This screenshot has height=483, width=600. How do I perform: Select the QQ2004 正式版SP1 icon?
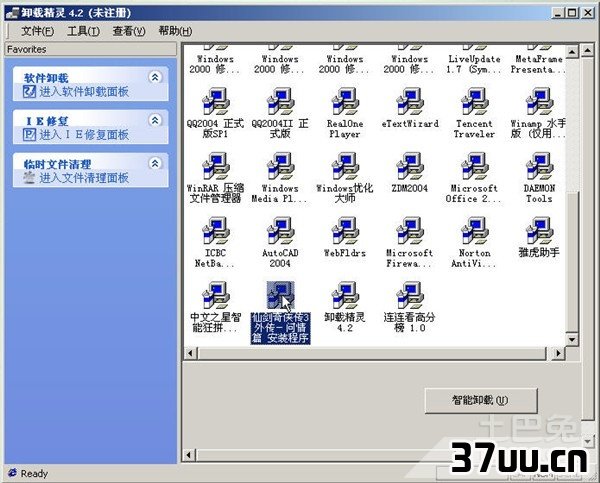216,102
